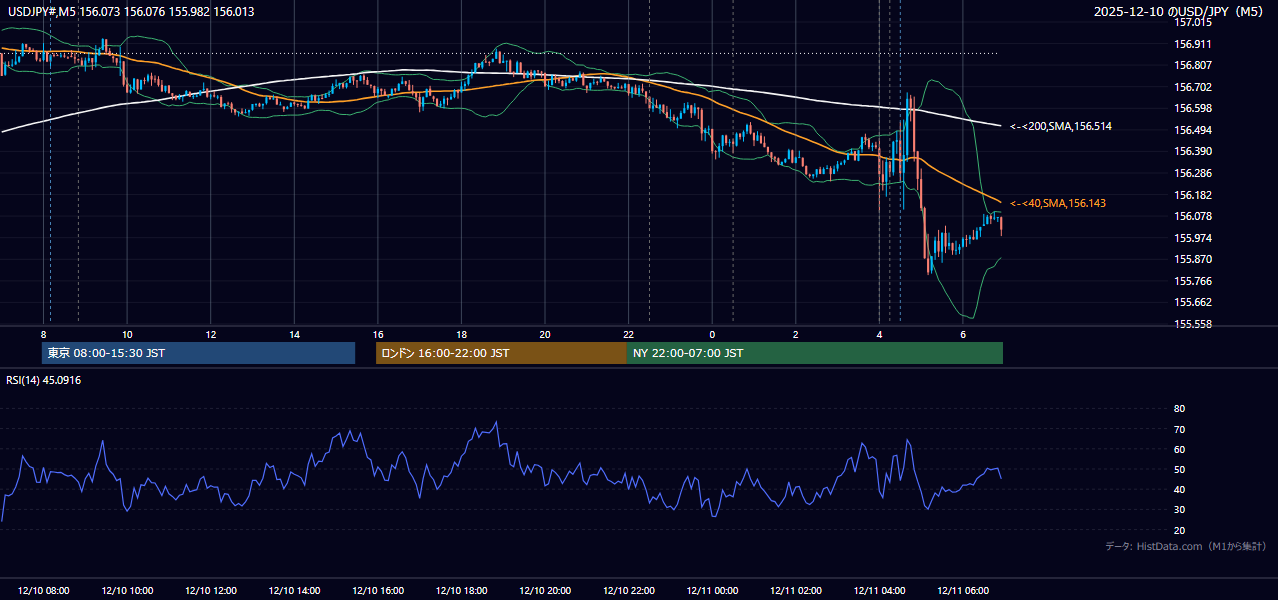Click the 200 SMA 156.514 label

tap(1060, 126)
